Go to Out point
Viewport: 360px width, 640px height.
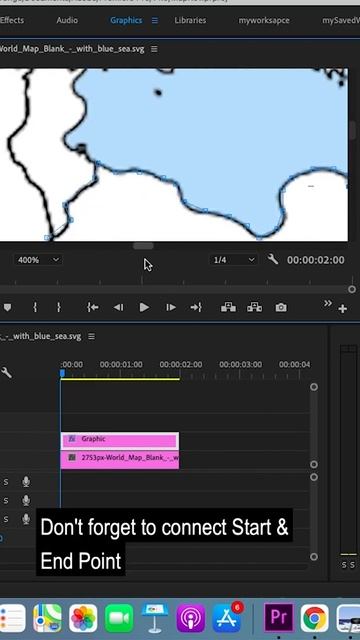[196, 307]
